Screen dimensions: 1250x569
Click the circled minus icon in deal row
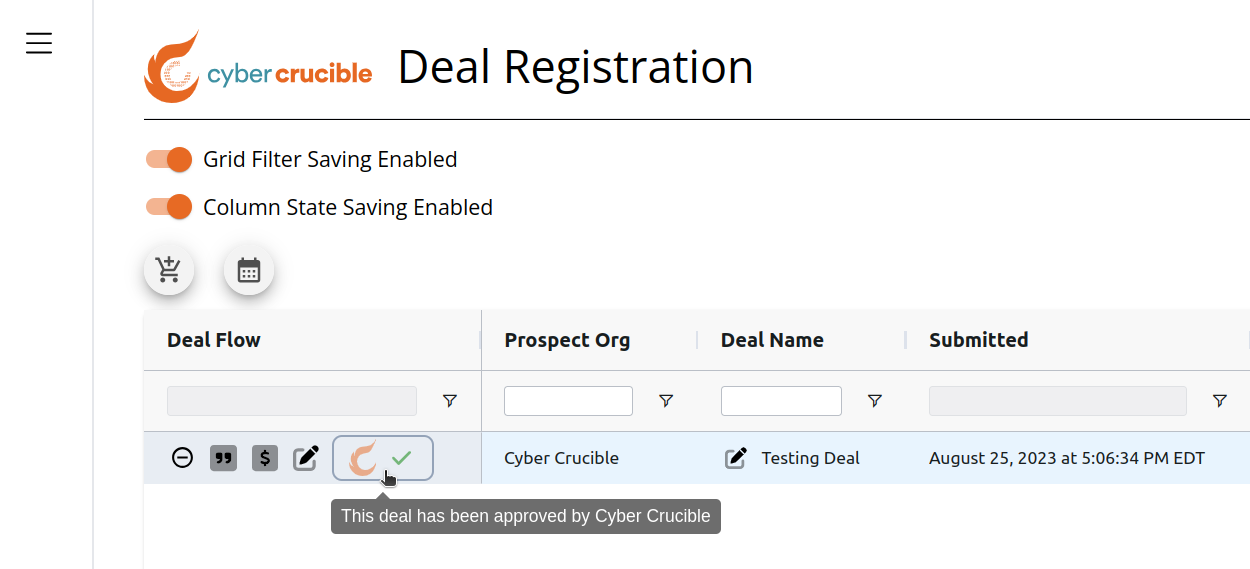pyautogui.click(x=182, y=458)
